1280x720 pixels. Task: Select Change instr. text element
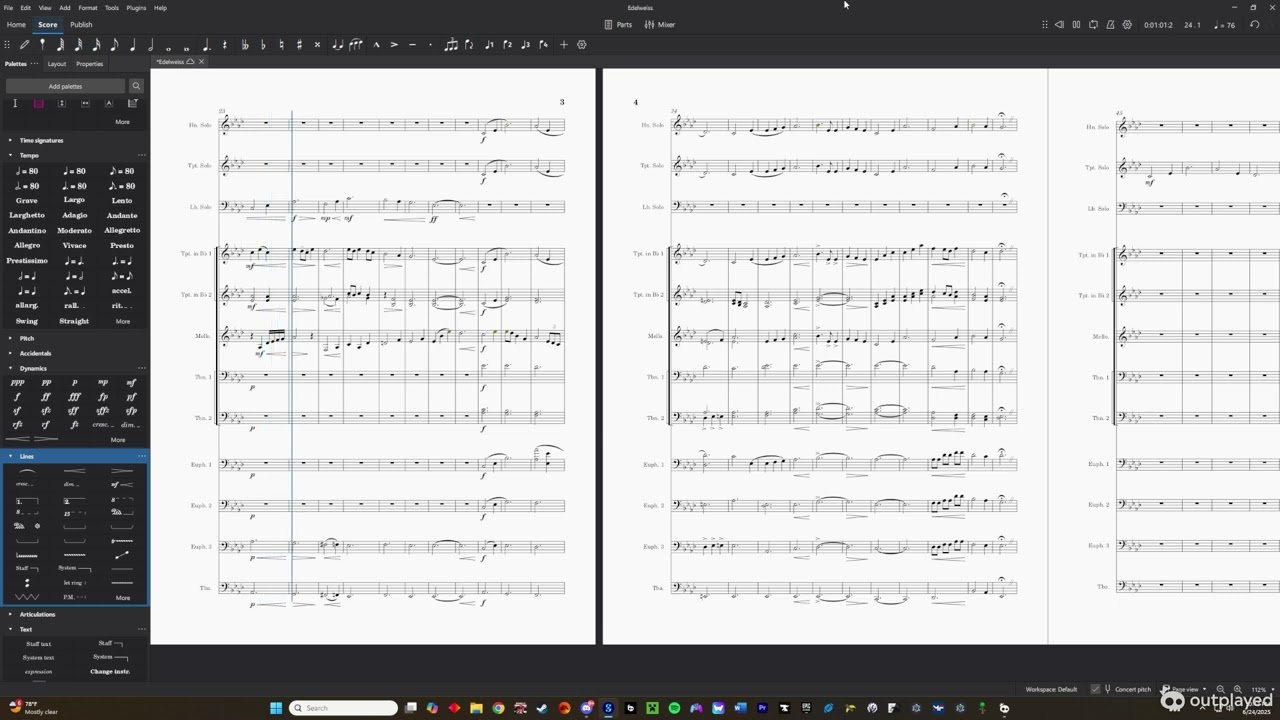[110, 671]
